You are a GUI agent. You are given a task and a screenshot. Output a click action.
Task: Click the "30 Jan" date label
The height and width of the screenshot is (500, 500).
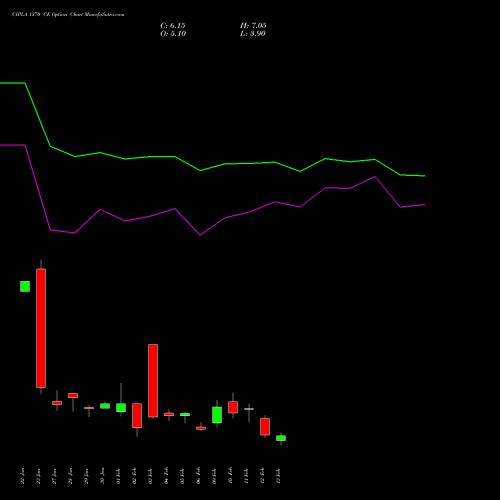(102, 476)
